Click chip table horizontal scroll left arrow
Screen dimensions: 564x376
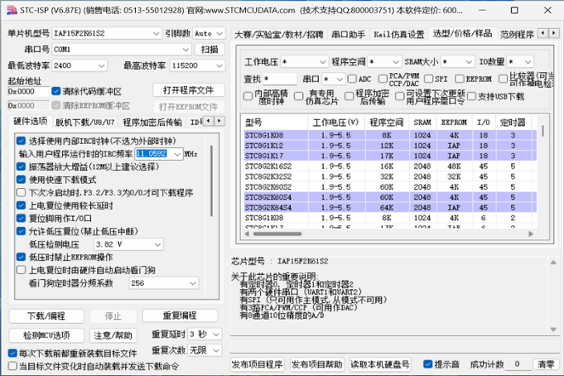pyautogui.click(x=247, y=234)
